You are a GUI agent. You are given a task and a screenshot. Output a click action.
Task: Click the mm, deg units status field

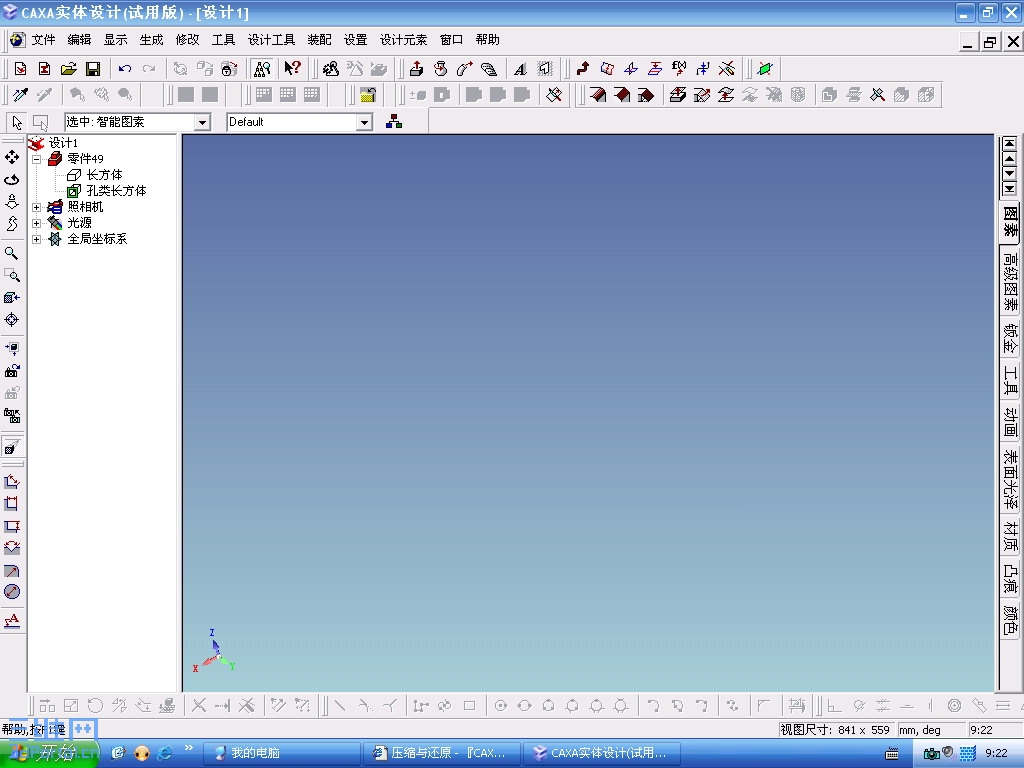coord(931,729)
